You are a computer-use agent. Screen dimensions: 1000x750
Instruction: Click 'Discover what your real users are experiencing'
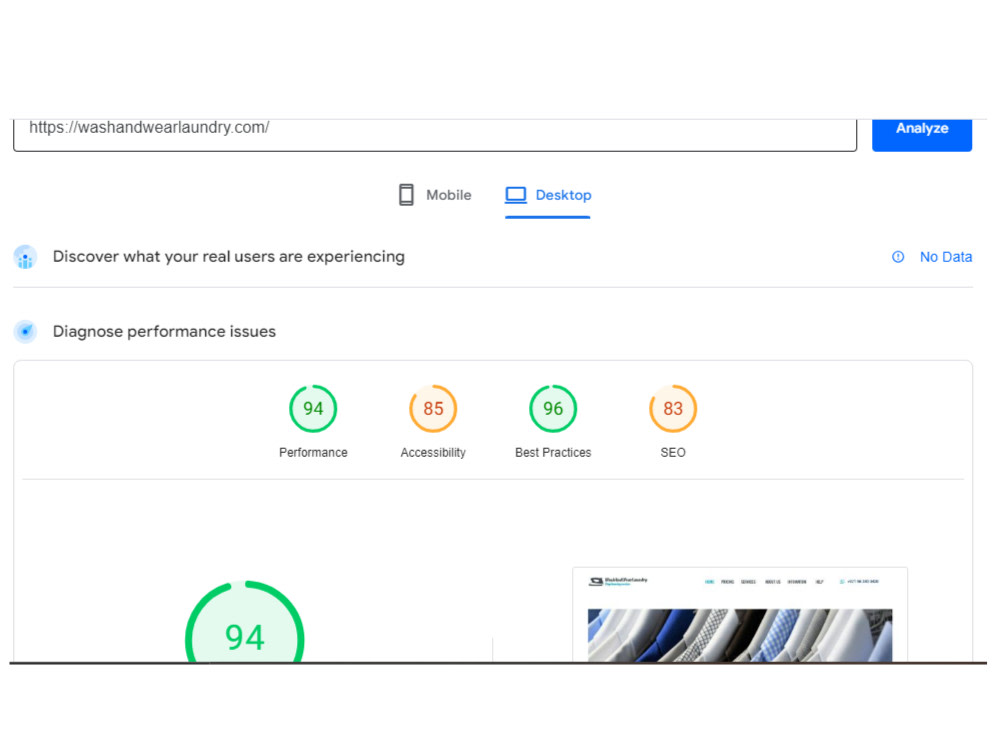[228, 257]
